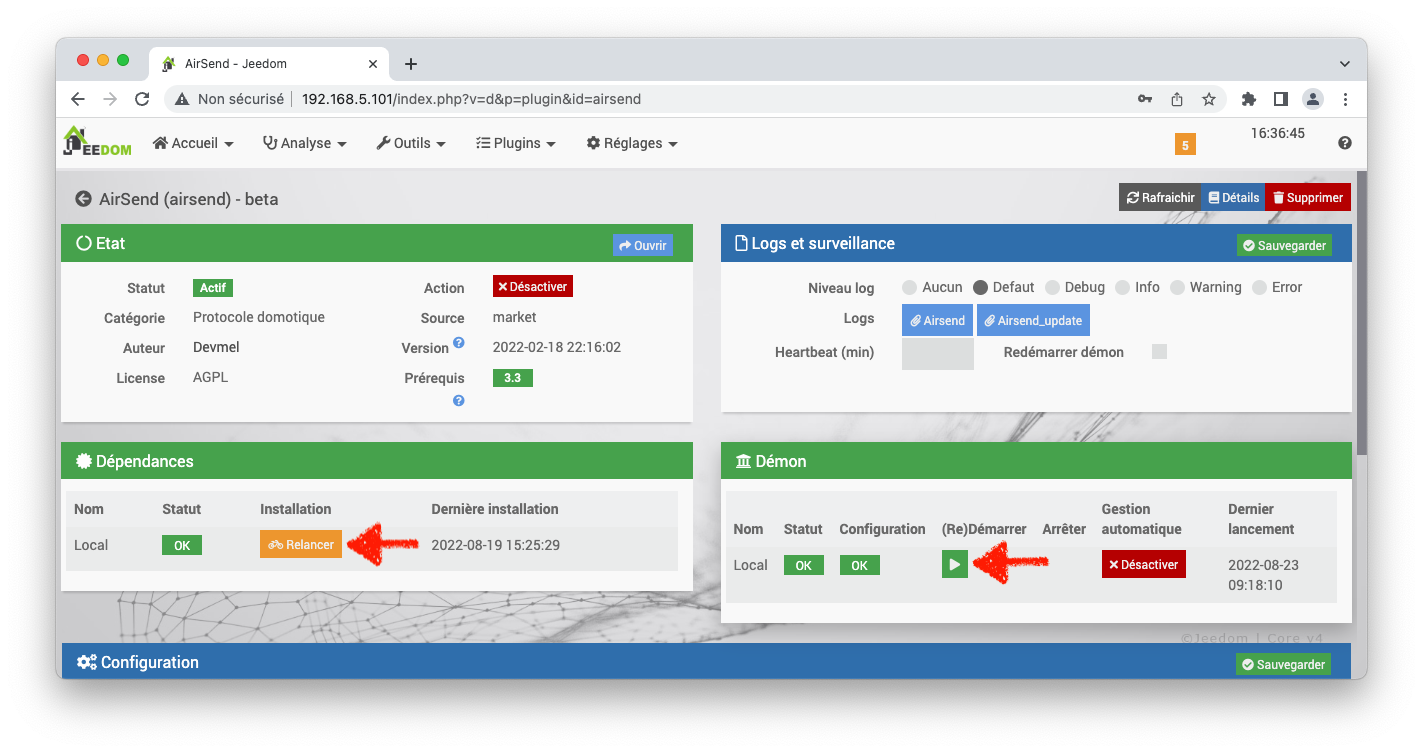The height and width of the screenshot is (753, 1423).
Task: Expand the Réglages menu
Action: pyautogui.click(x=631, y=143)
